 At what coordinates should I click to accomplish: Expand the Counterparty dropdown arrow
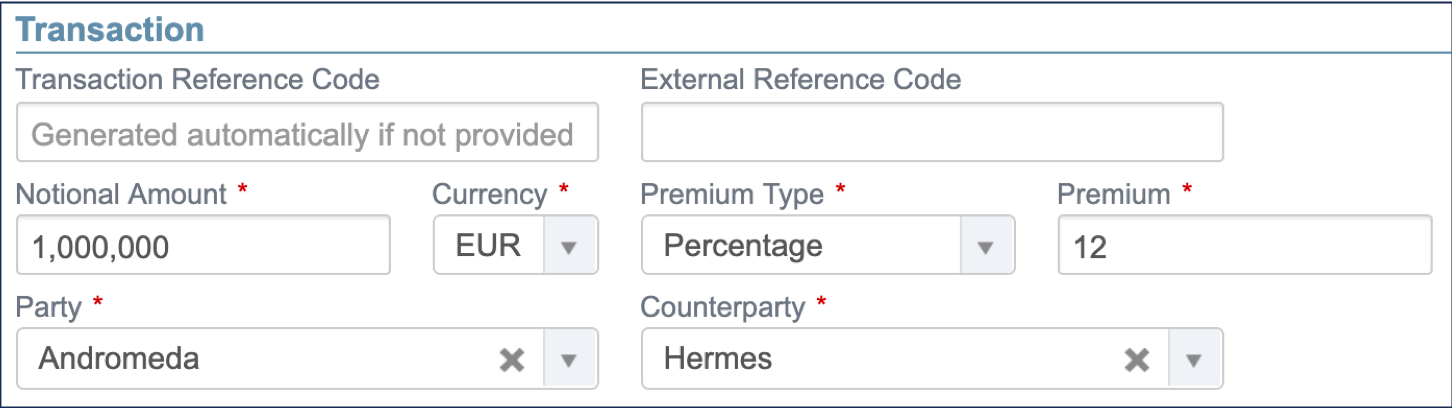[1194, 360]
